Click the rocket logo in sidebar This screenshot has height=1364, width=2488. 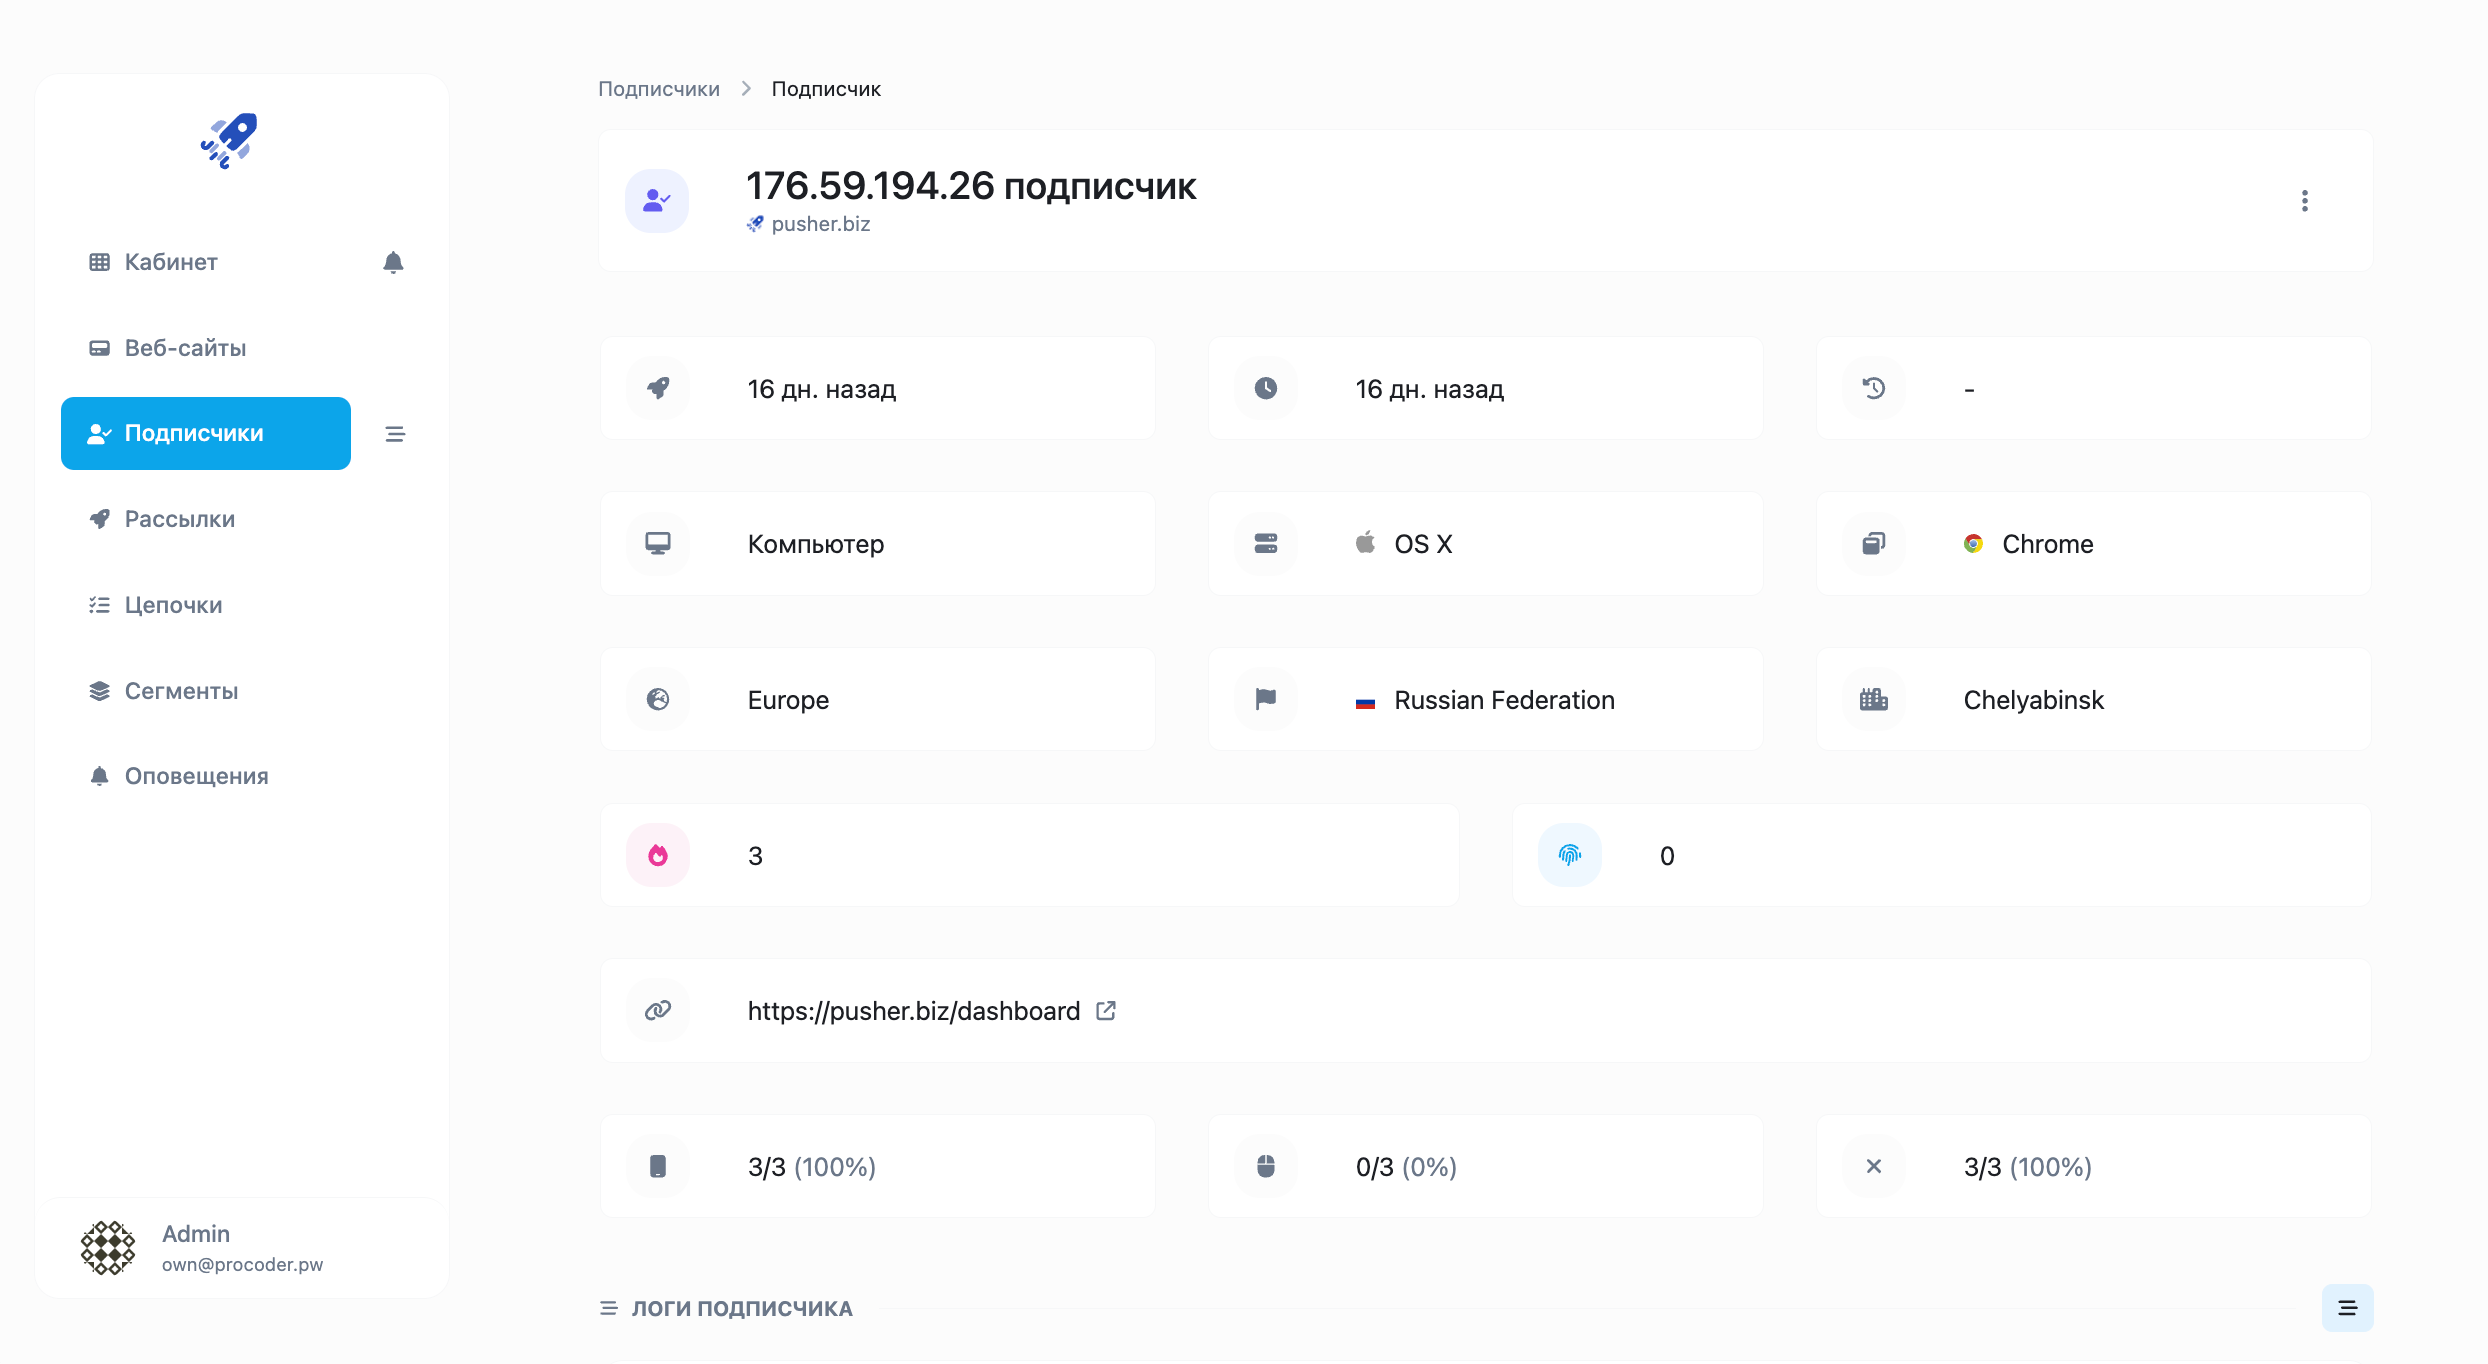coord(229,140)
